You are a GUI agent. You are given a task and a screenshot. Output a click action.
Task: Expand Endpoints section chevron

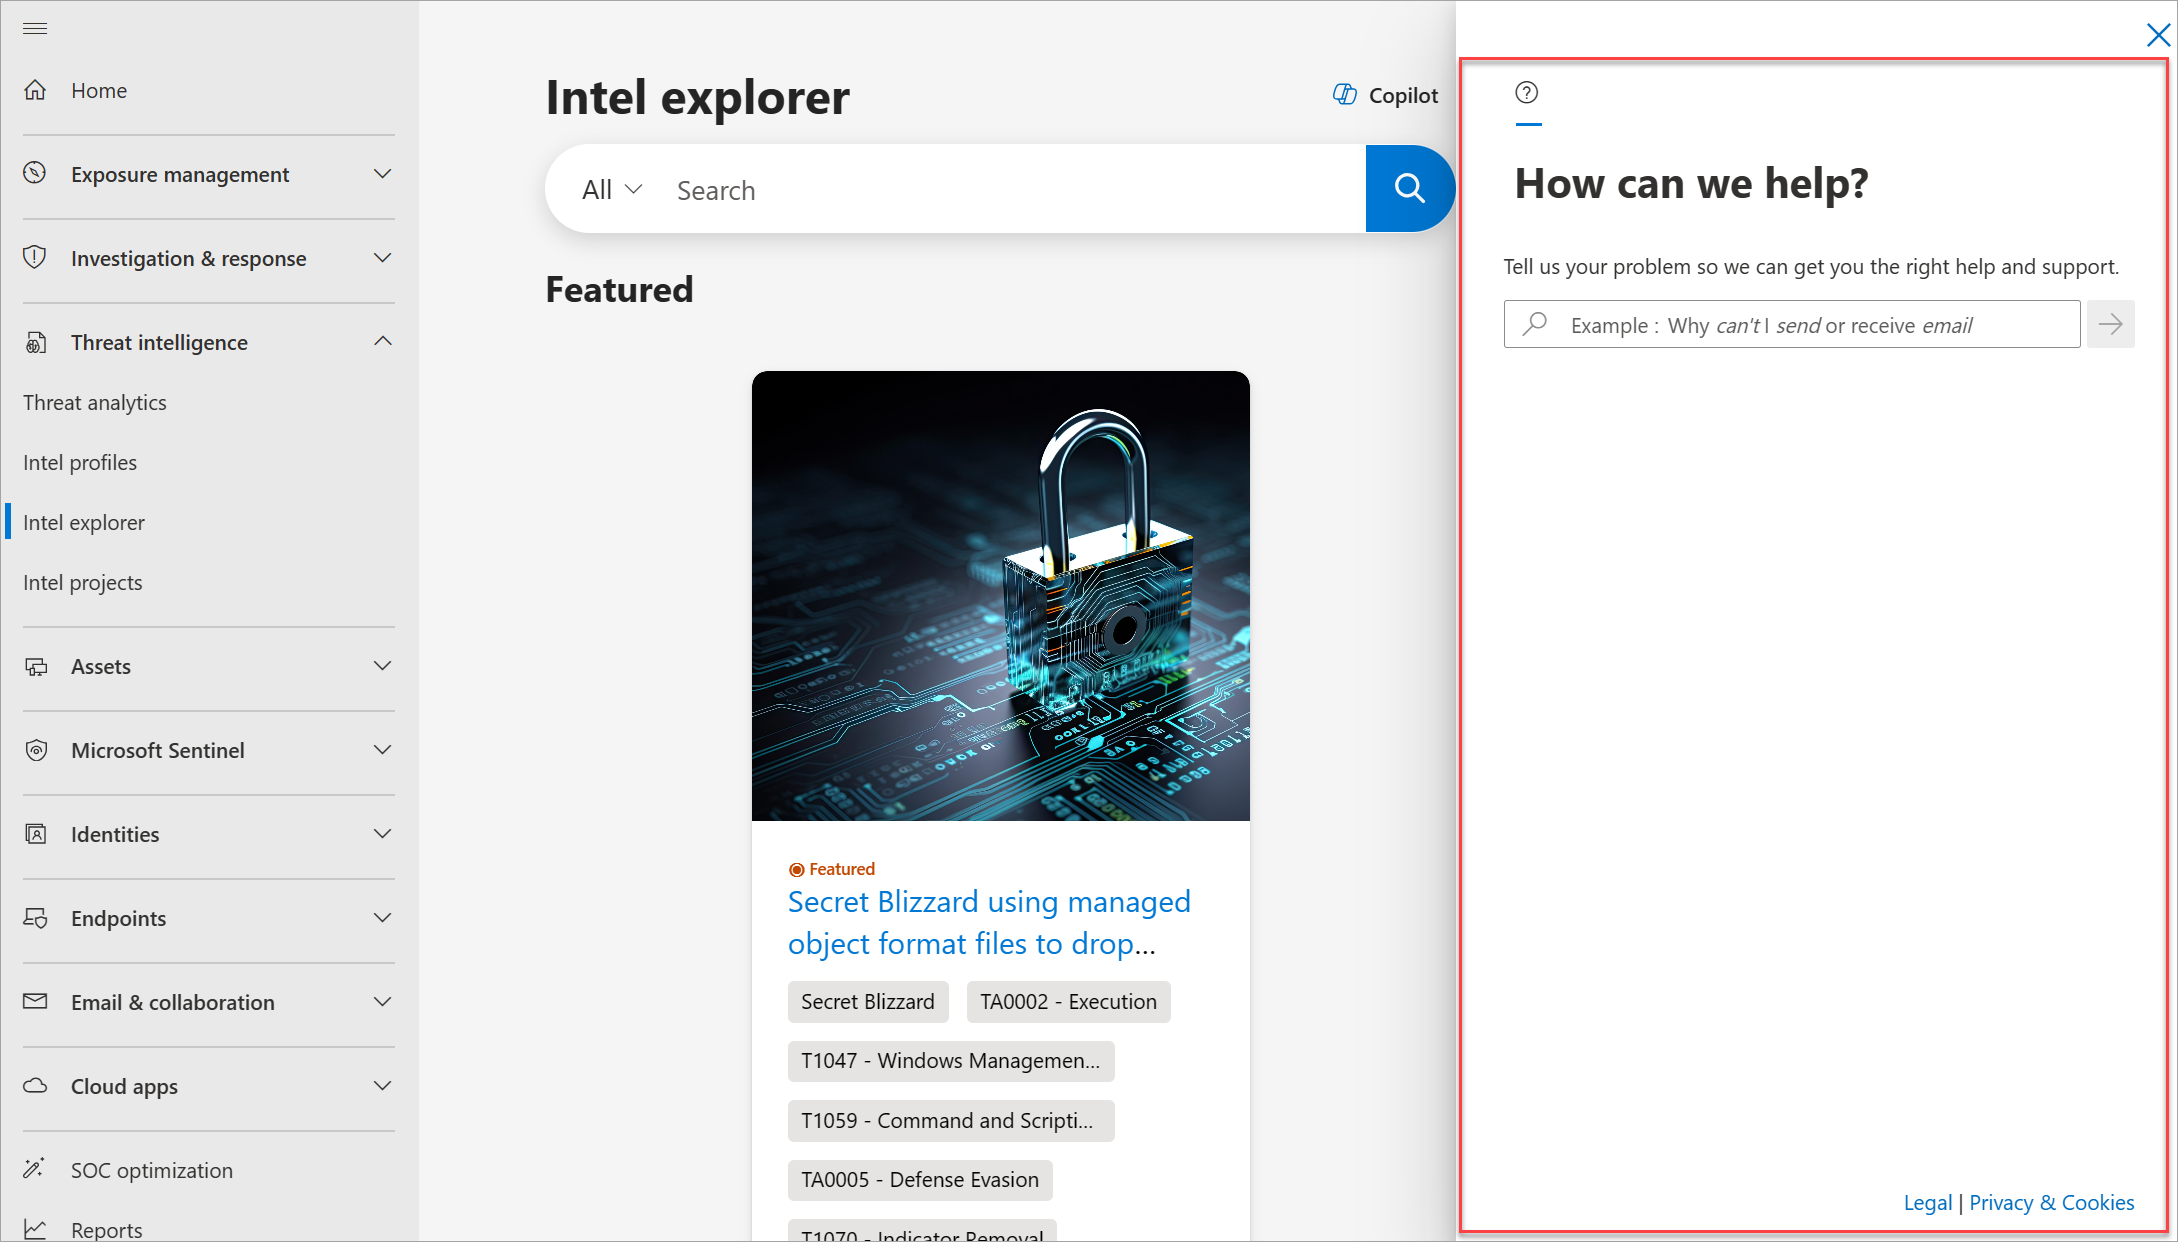[x=382, y=918]
